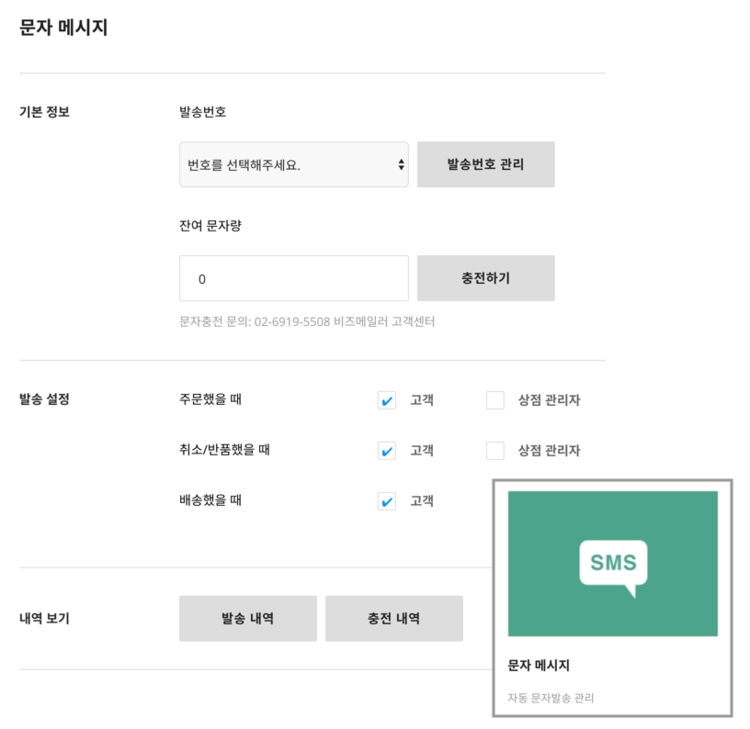Toggle 고객 checkbox for 배송했을 때
Viewport: 750px width, 729px height.
coord(387,502)
